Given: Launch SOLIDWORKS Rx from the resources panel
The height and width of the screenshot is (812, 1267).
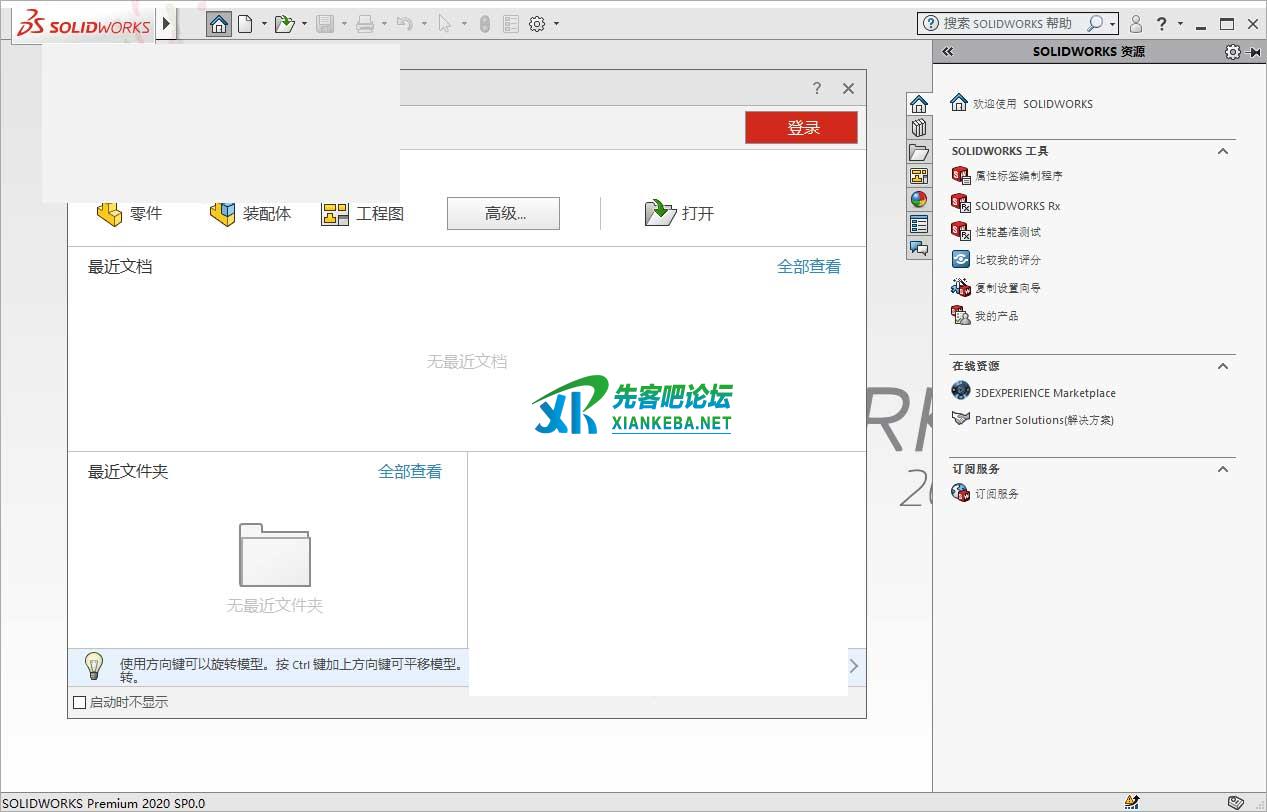Looking at the screenshot, I should [1016, 206].
